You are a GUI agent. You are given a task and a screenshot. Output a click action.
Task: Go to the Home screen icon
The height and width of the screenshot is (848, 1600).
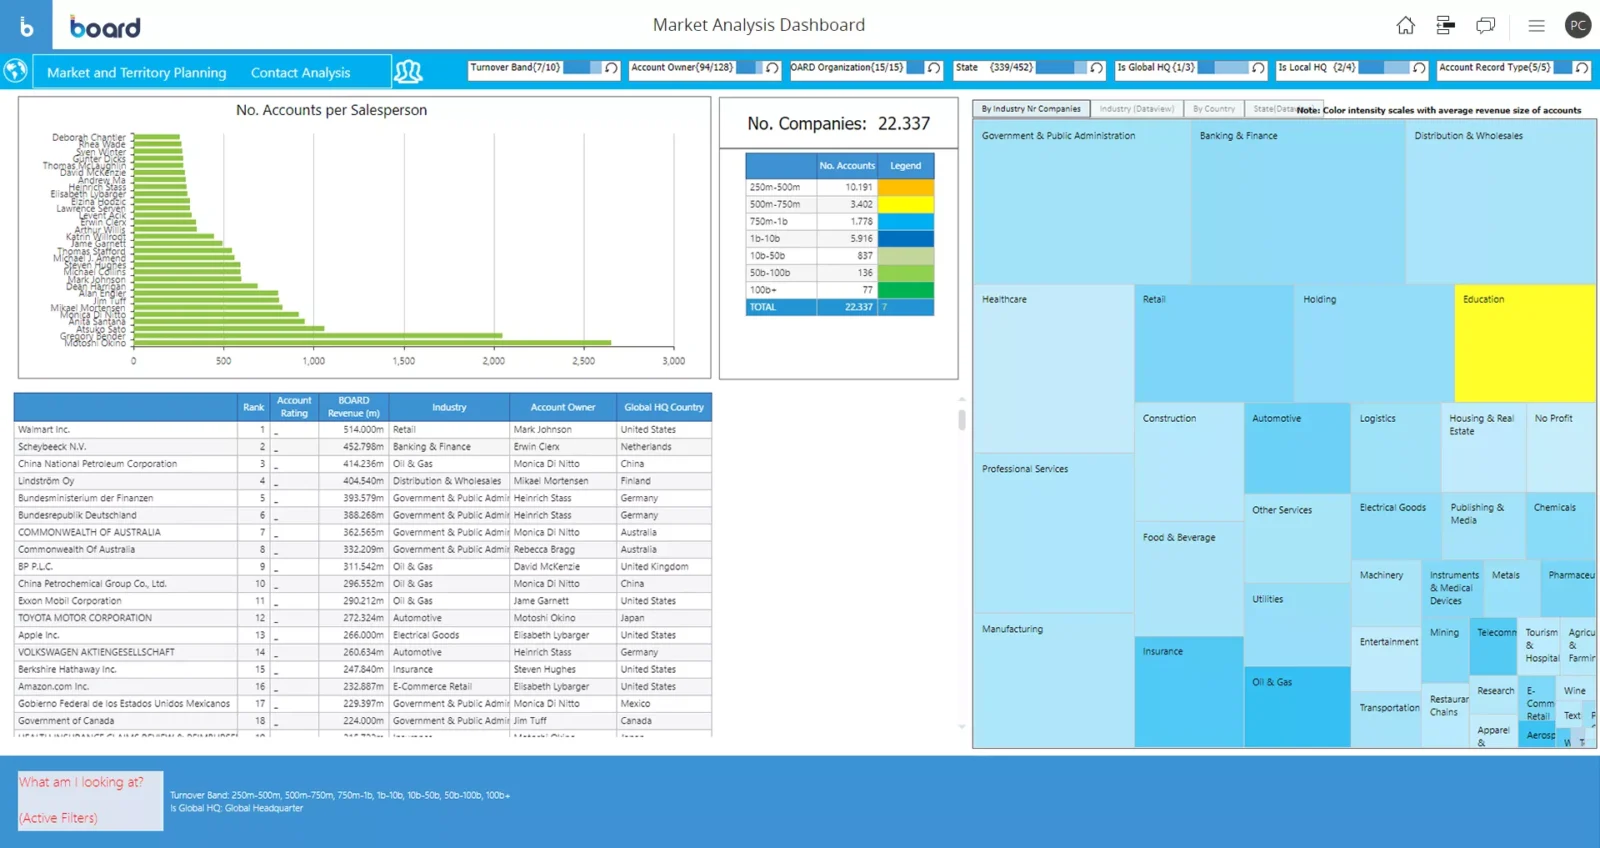[x=1405, y=26]
